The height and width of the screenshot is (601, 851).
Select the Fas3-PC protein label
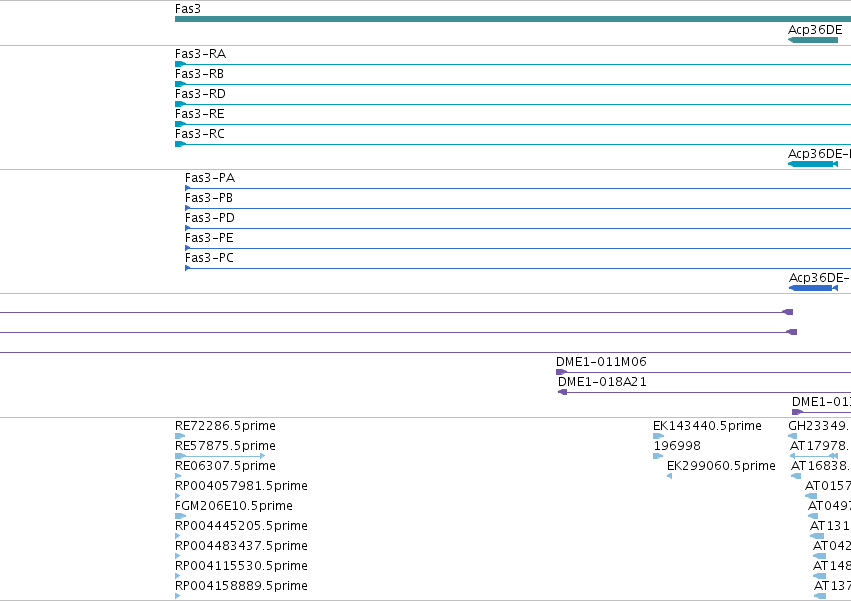tap(209, 258)
